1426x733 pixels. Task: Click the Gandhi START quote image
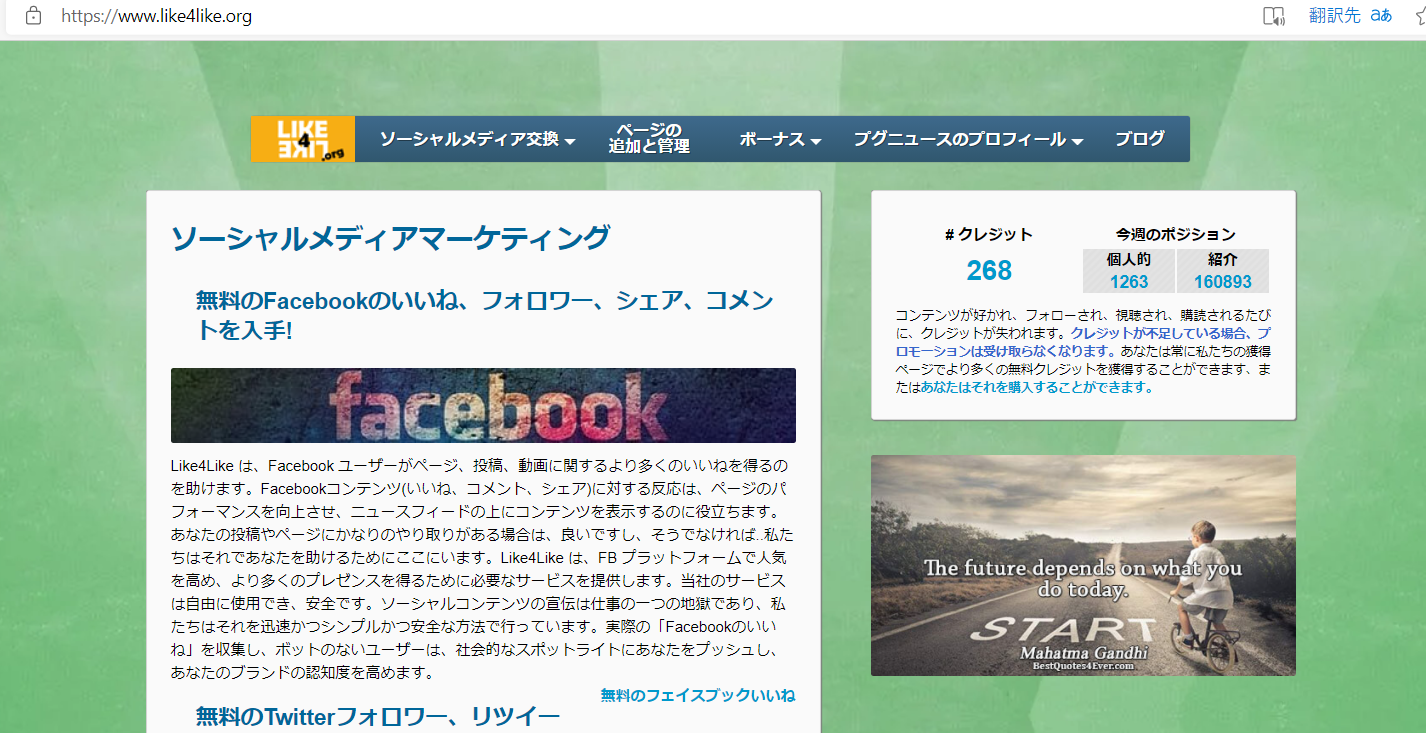(x=1083, y=566)
